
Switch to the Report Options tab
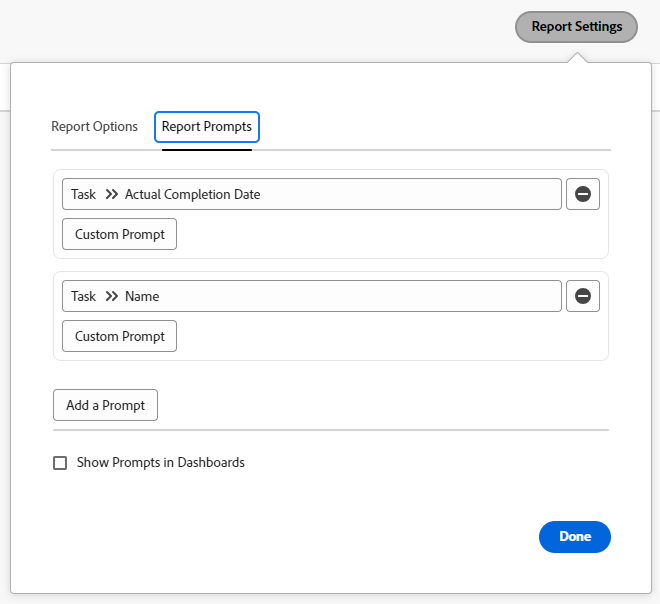94,127
